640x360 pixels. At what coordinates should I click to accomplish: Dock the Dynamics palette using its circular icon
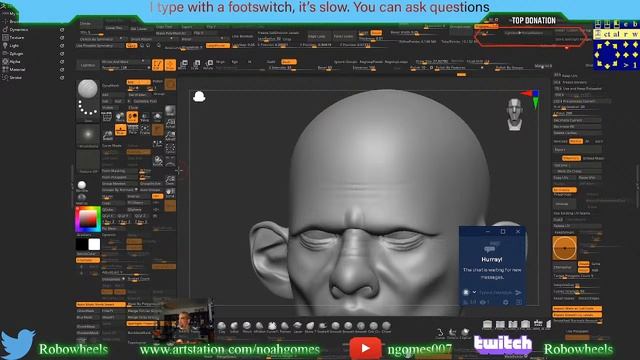[62, 30]
